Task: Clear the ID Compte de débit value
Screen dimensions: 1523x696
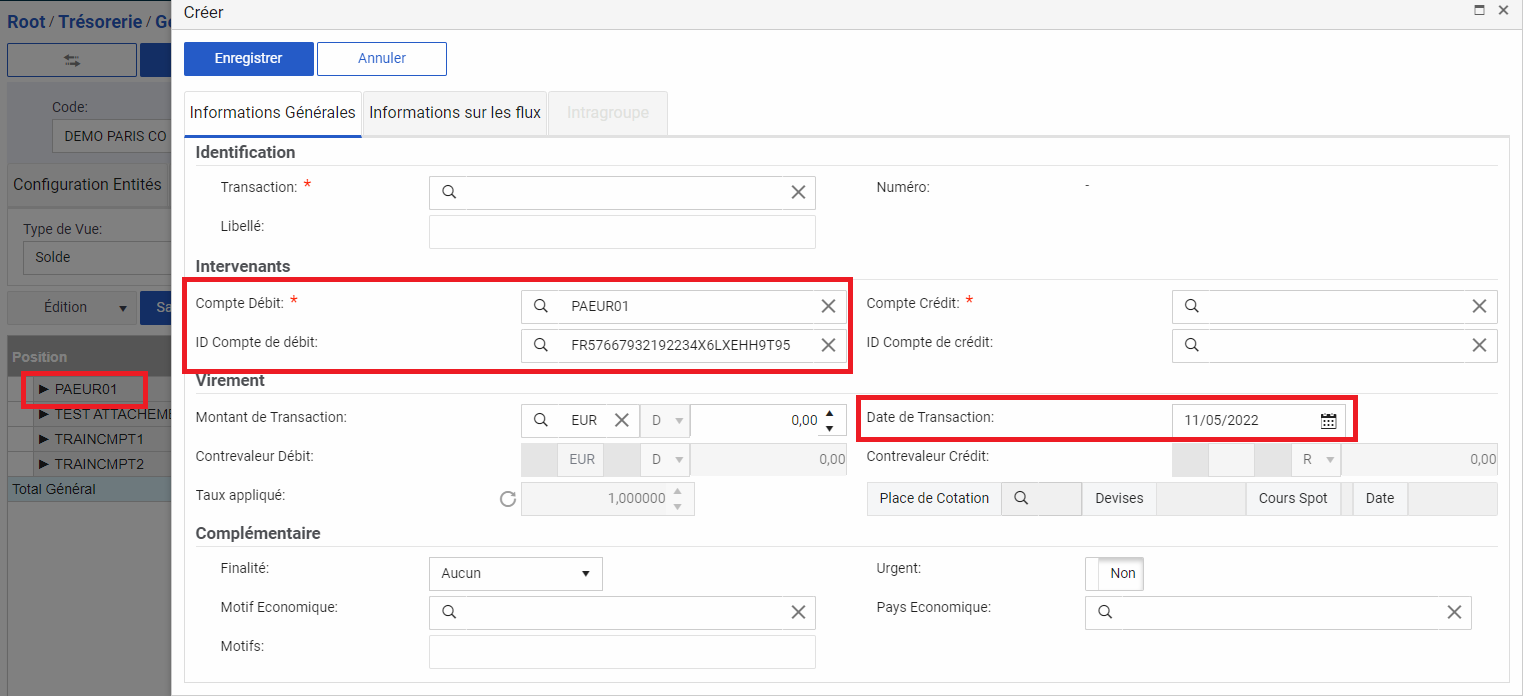Action: pyautogui.click(x=828, y=345)
